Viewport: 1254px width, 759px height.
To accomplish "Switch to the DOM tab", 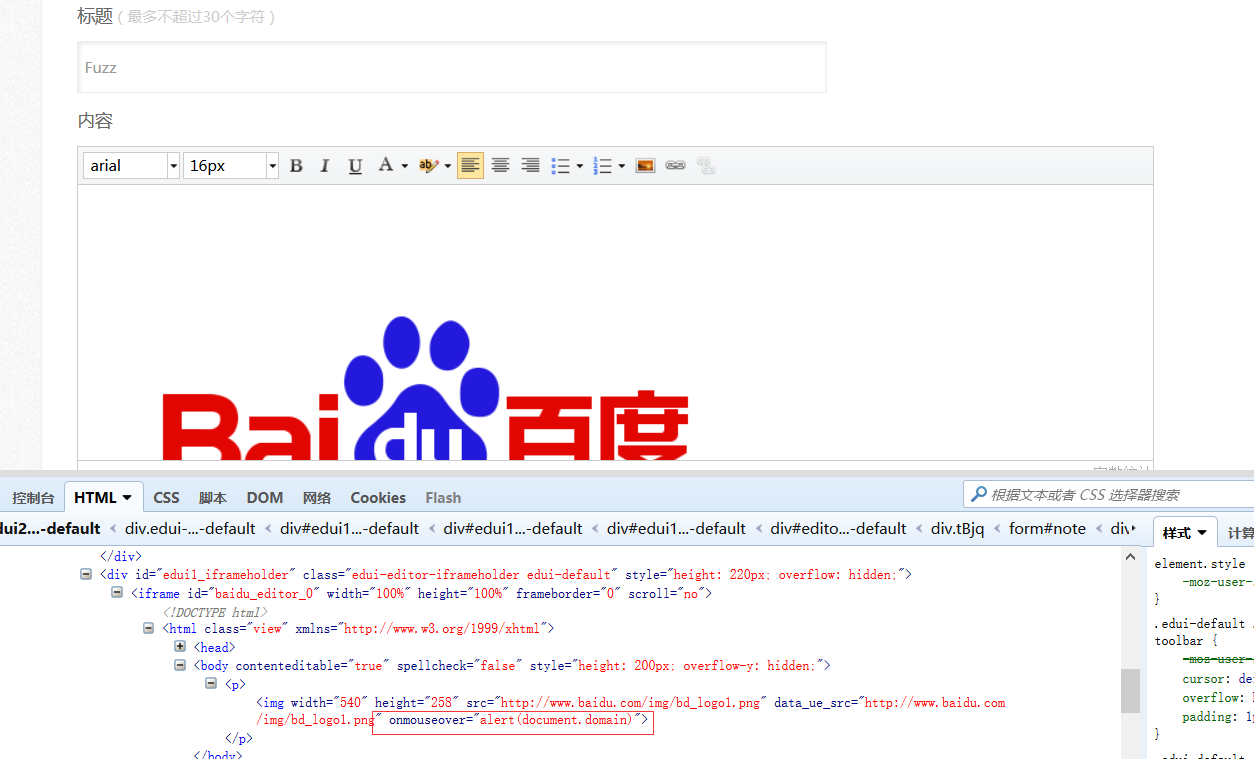I will [265, 497].
